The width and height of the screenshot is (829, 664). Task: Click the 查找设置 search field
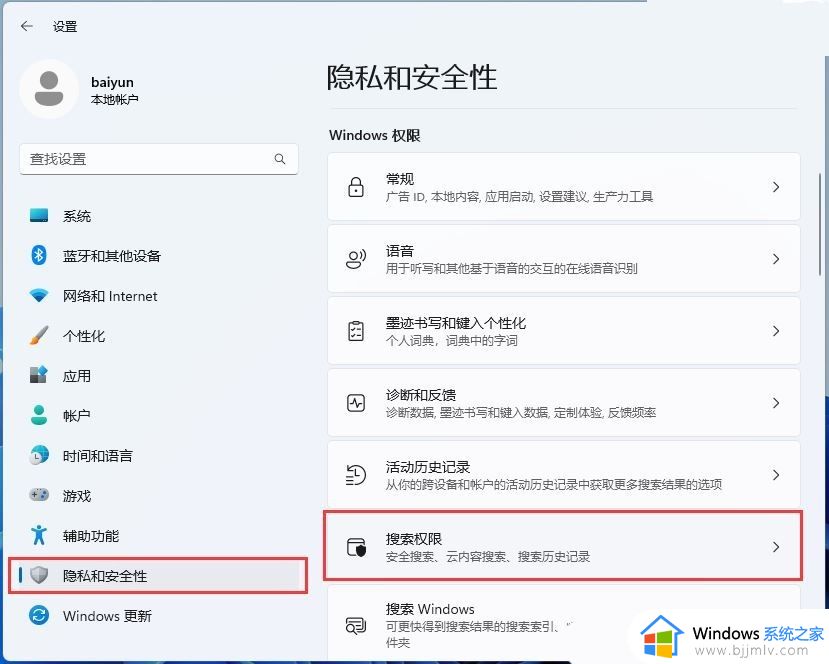159,159
